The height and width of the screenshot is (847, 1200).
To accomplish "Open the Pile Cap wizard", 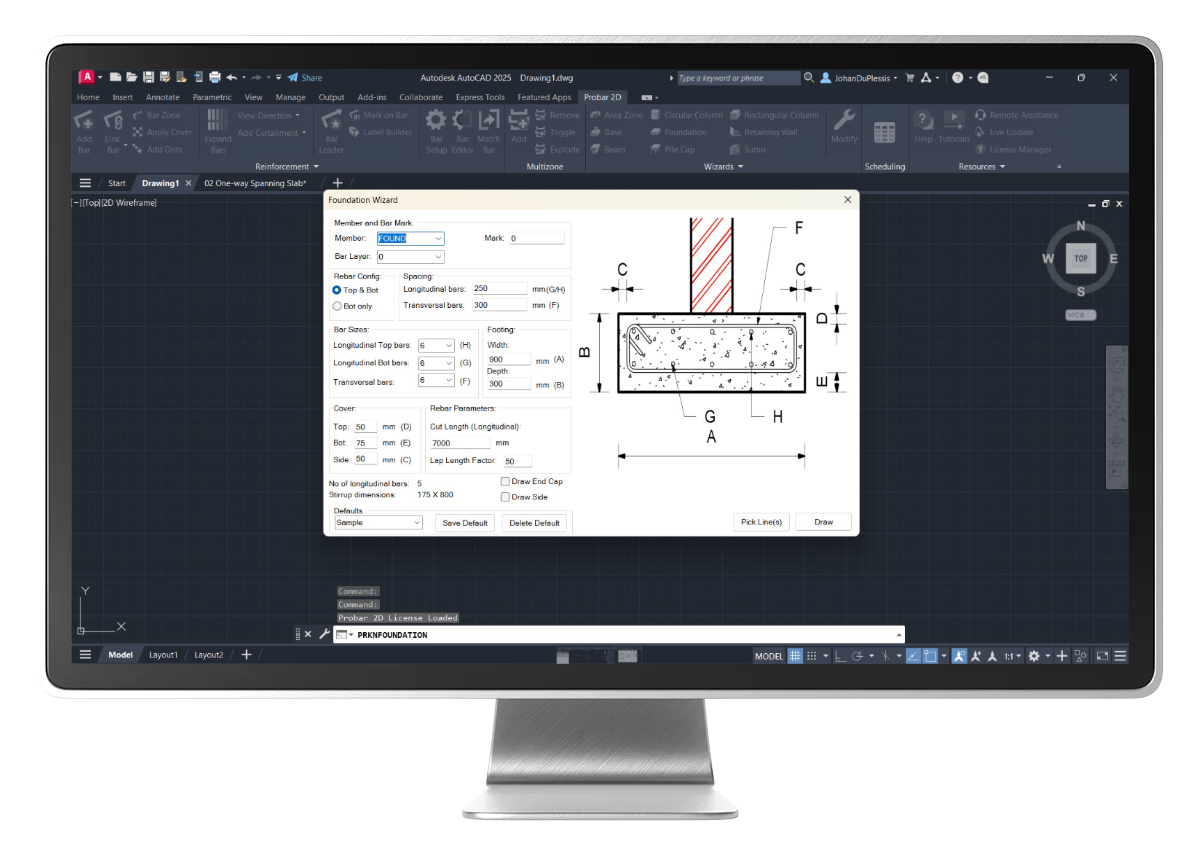I will (672, 149).
